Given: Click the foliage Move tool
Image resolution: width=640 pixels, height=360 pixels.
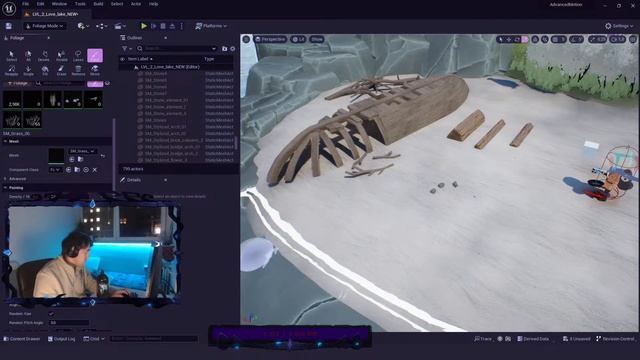Looking at the screenshot, I should [95, 71].
